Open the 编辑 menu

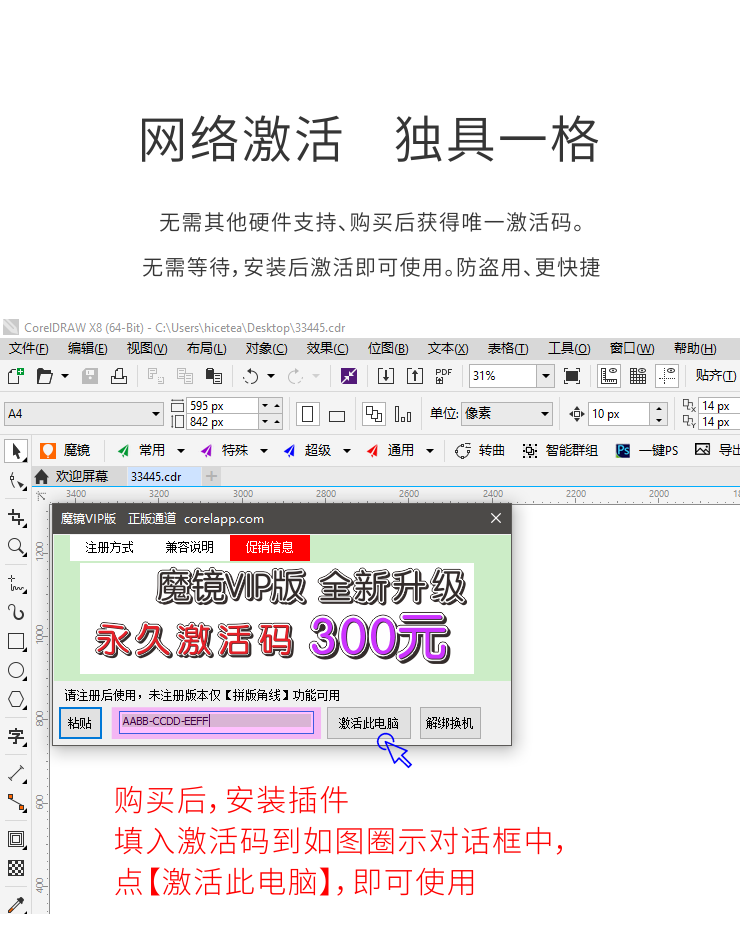coord(87,349)
